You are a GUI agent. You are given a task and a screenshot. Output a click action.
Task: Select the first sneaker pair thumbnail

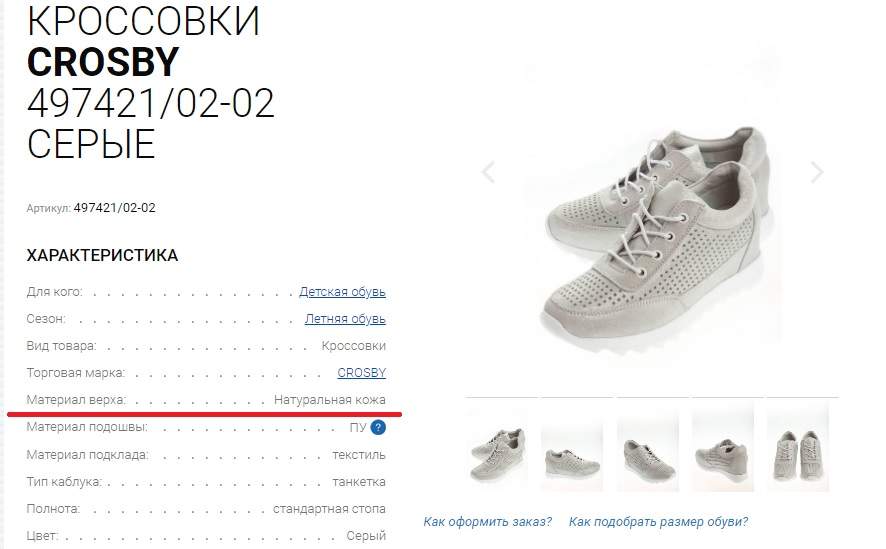point(497,447)
